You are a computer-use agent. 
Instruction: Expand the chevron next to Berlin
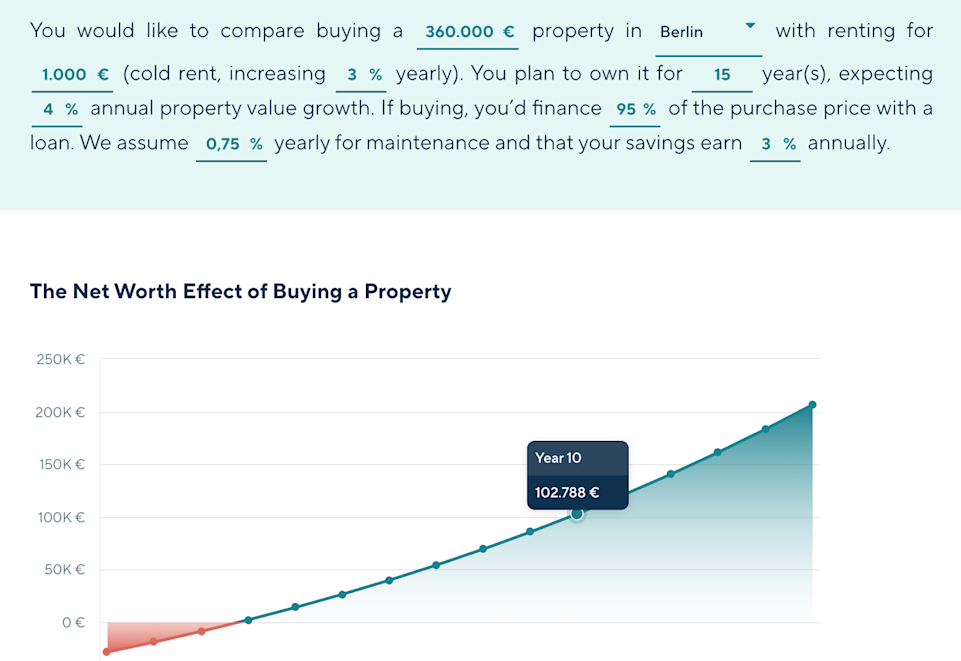coord(748,25)
